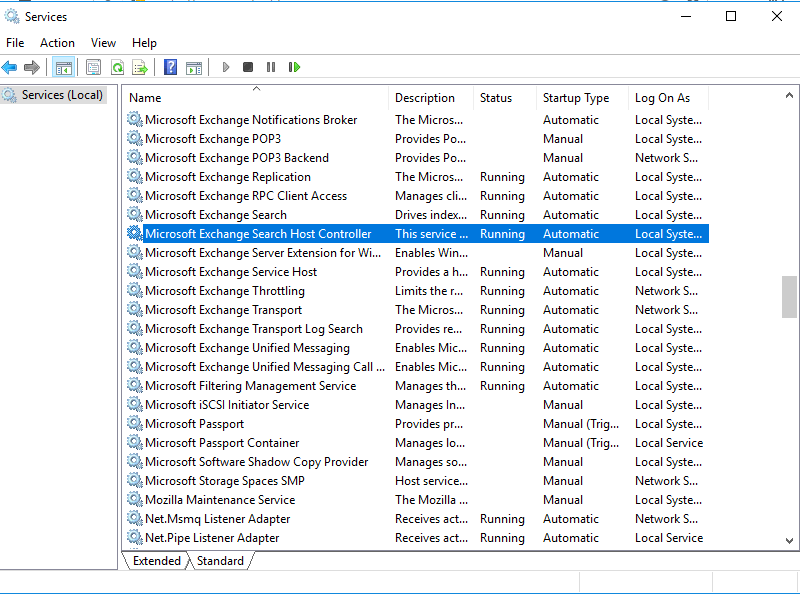This screenshot has width=800, height=594.
Task: Switch to the Standard tab
Action: (220, 561)
